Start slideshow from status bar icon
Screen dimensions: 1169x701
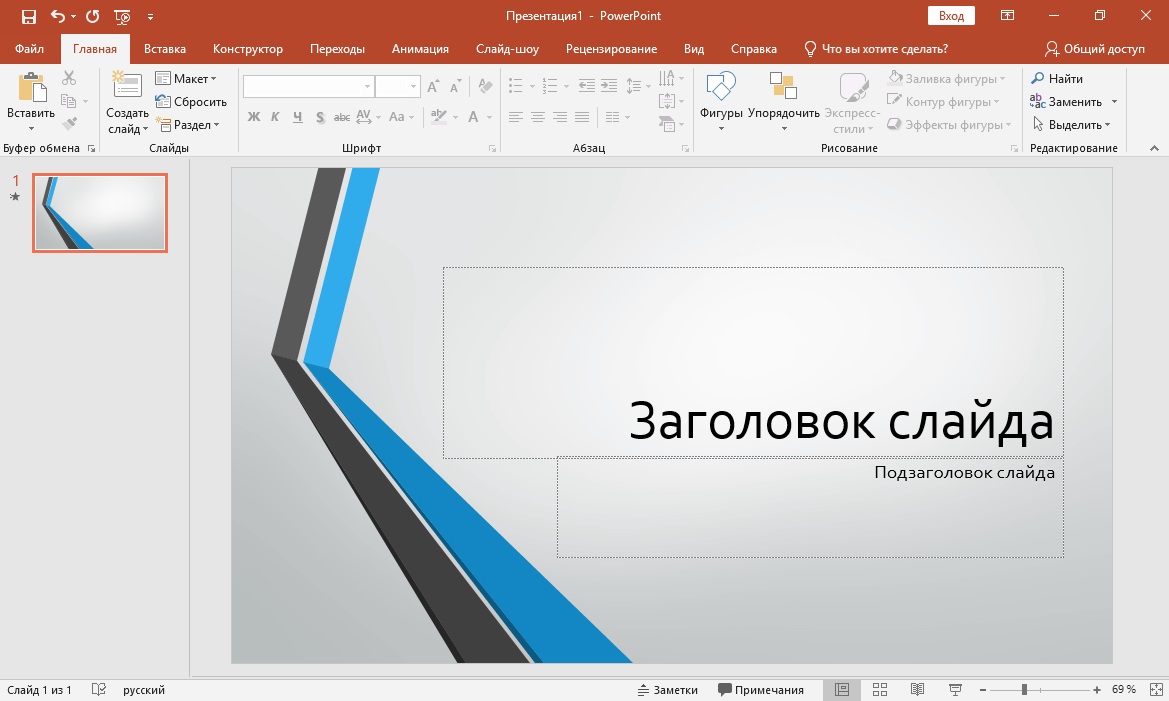955,690
